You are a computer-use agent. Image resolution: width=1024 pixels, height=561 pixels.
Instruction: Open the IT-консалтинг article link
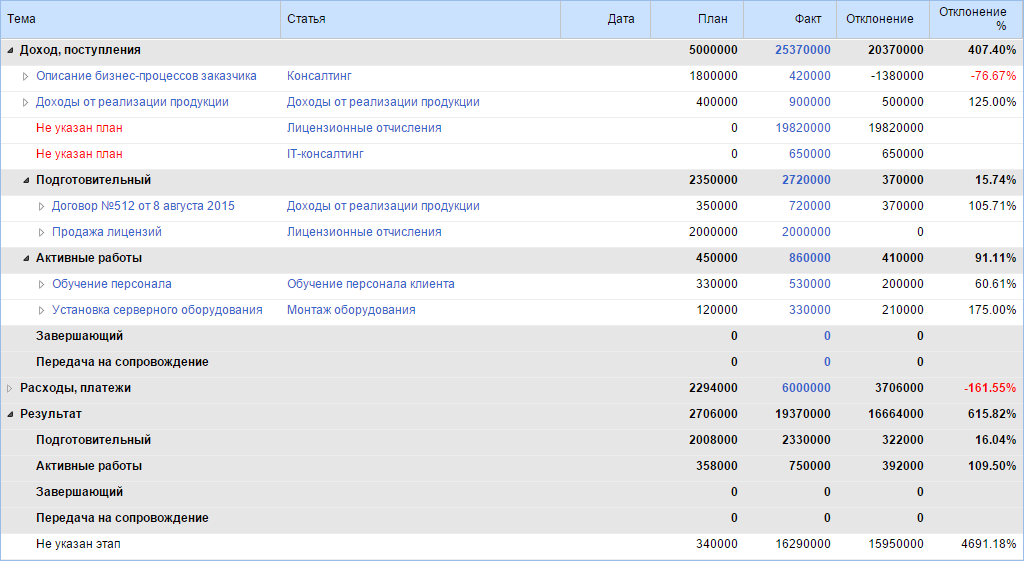(325, 154)
